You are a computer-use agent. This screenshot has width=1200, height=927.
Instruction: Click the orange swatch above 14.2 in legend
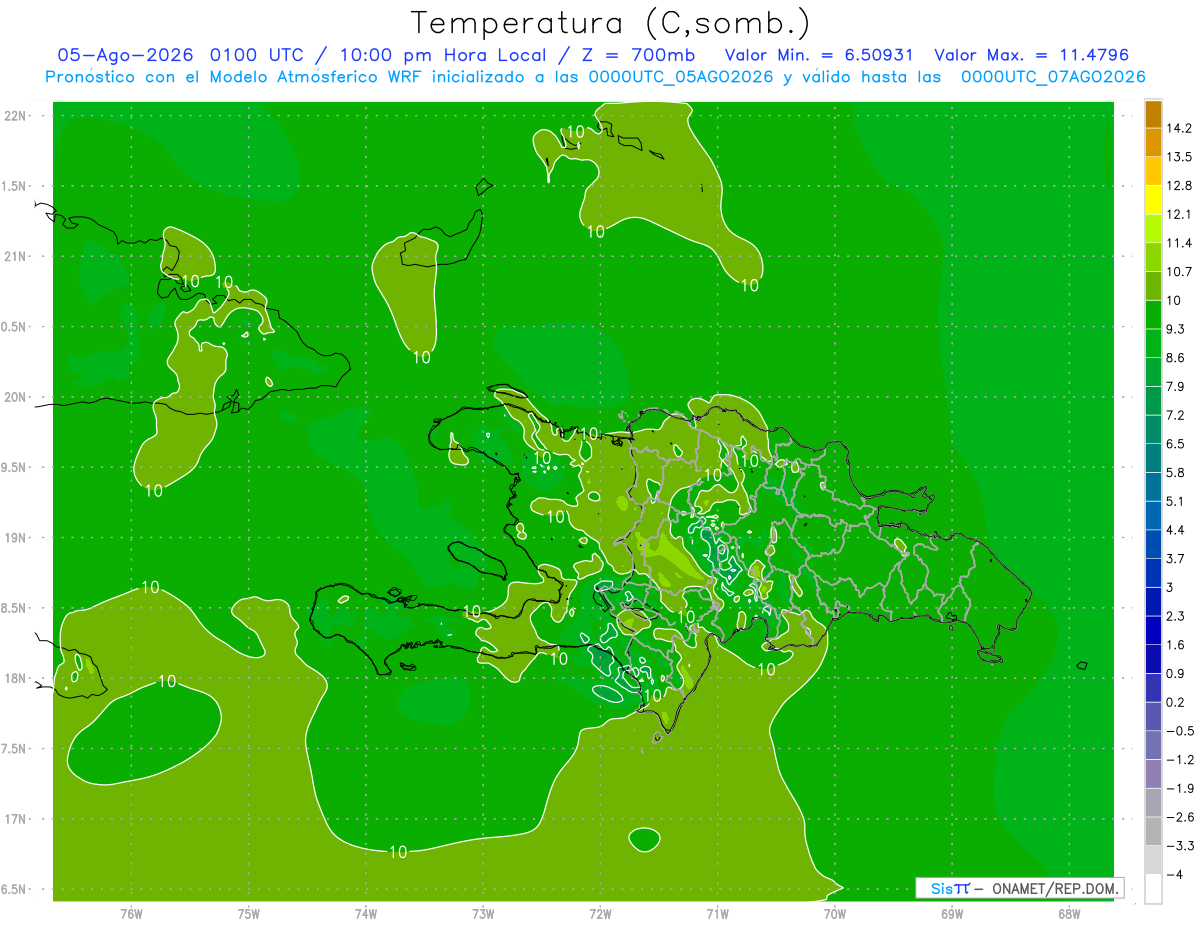point(1153,114)
